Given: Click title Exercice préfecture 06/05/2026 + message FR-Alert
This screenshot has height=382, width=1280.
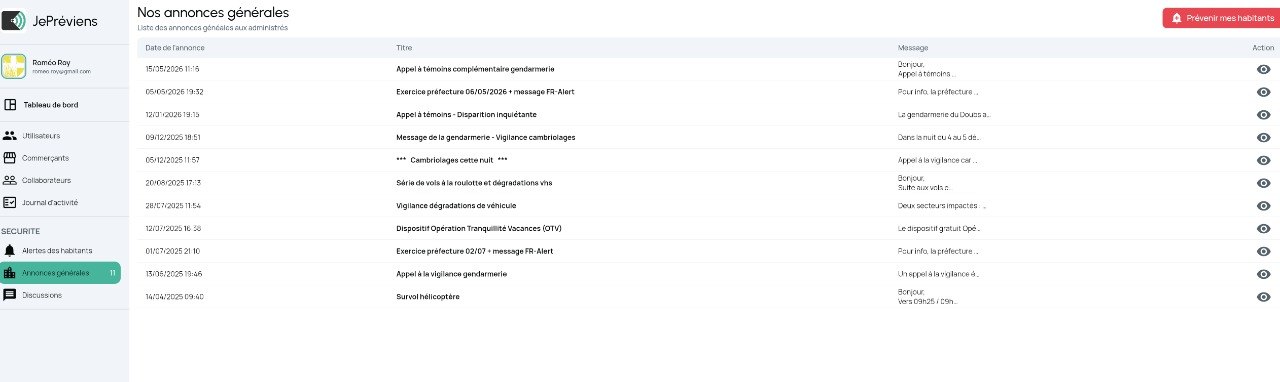Looking at the screenshot, I should coord(485,92).
